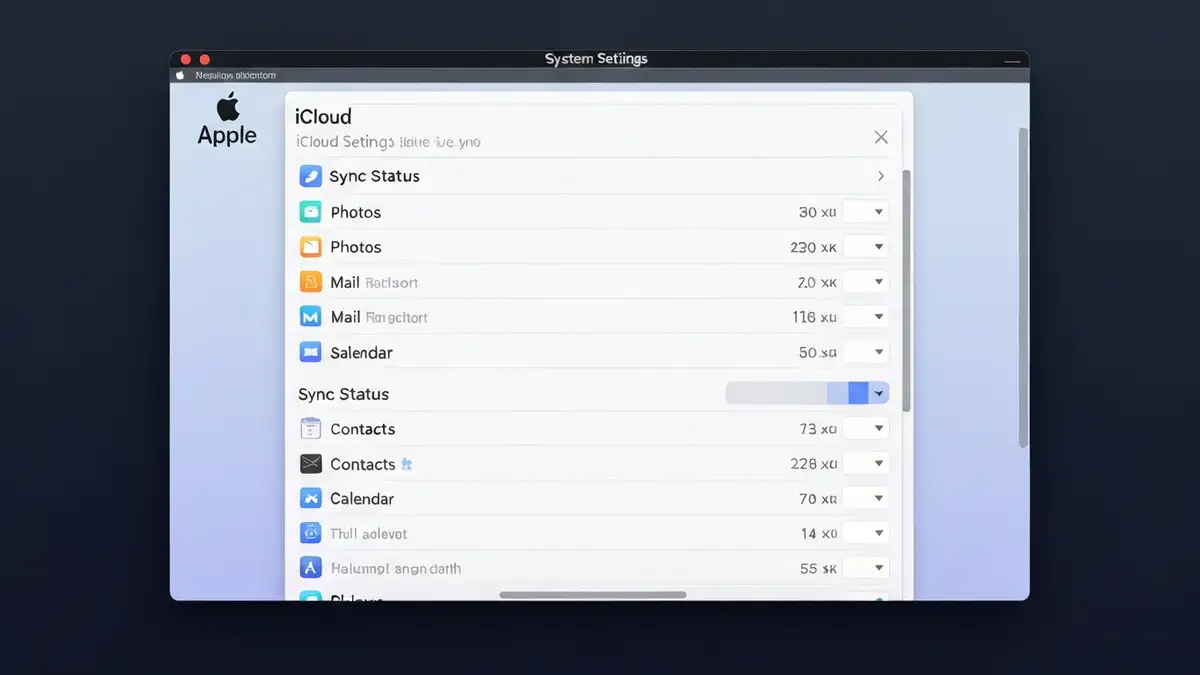Open the dropdown in the 55 sk row
Viewport: 1200px width, 675px height.
(x=866, y=568)
